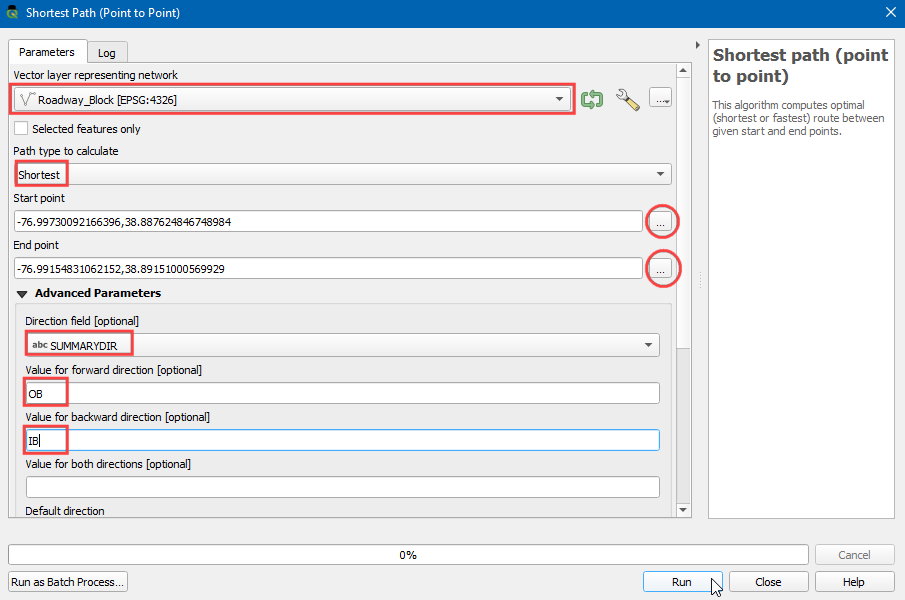
Task: Click the Help button
Action: (x=854, y=582)
